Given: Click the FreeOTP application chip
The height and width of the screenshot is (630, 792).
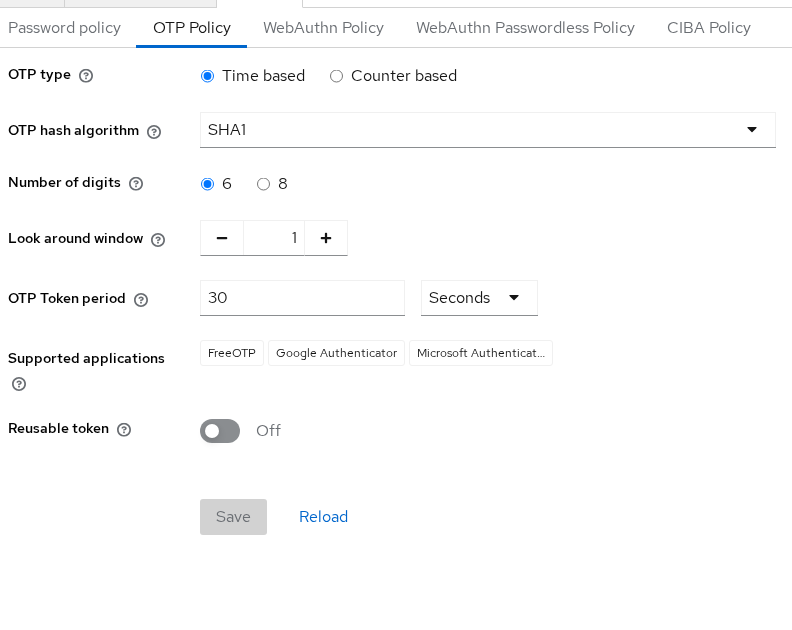Looking at the screenshot, I should tap(232, 353).
